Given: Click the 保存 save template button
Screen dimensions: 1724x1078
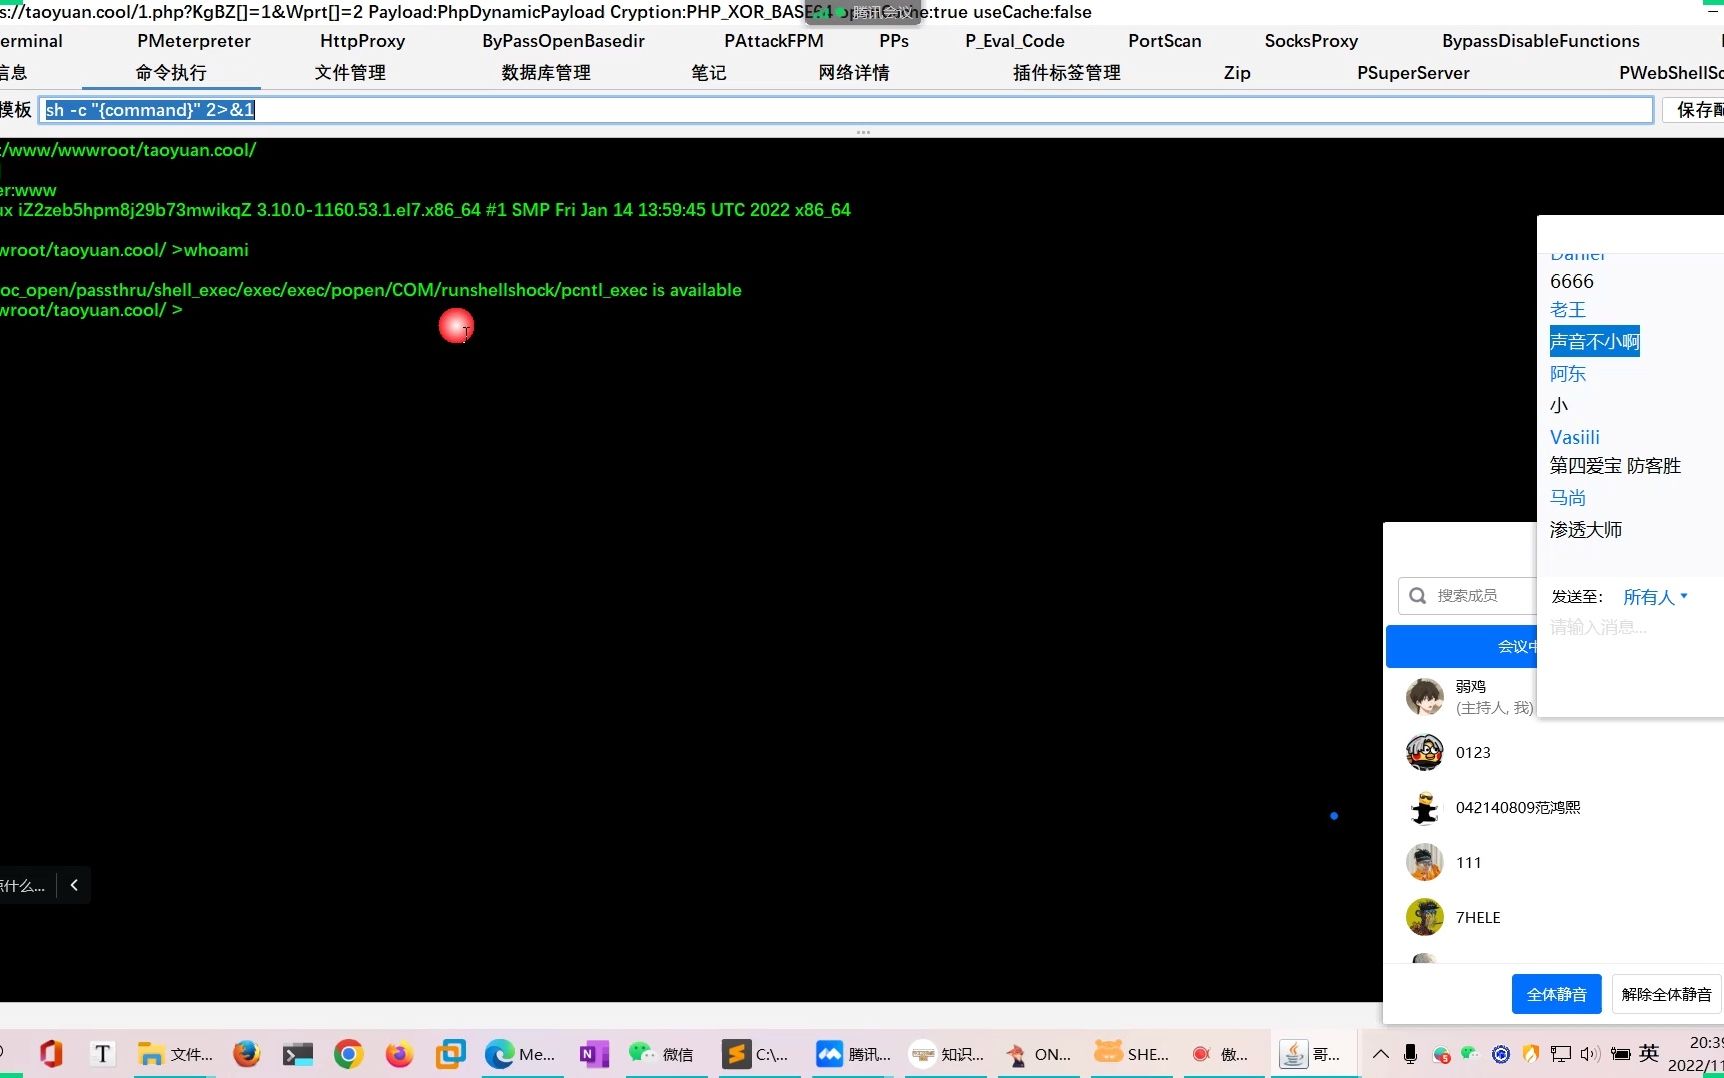Looking at the screenshot, I should click(1693, 110).
